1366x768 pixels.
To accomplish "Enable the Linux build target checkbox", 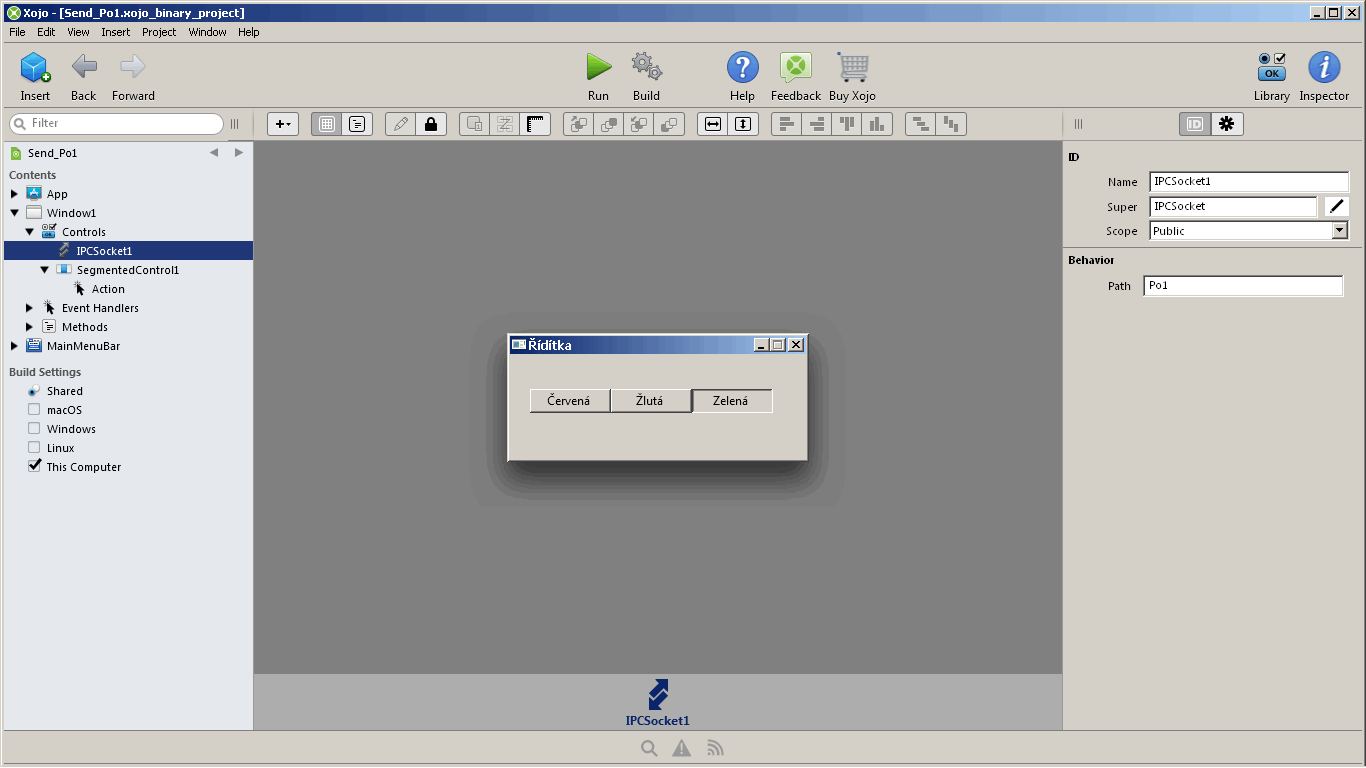I will 34,448.
